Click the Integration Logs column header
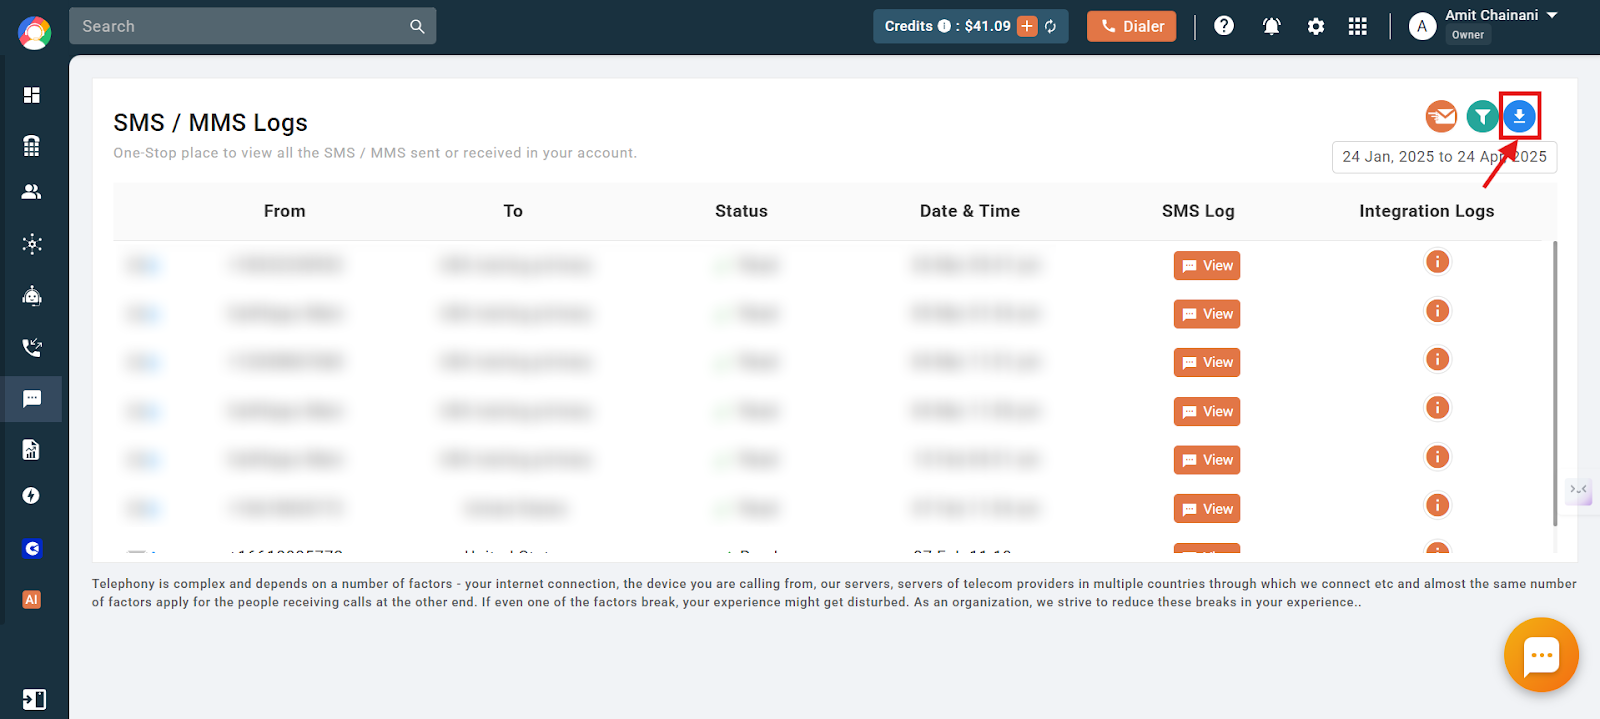Viewport: 1600px width, 719px height. [1427, 211]
